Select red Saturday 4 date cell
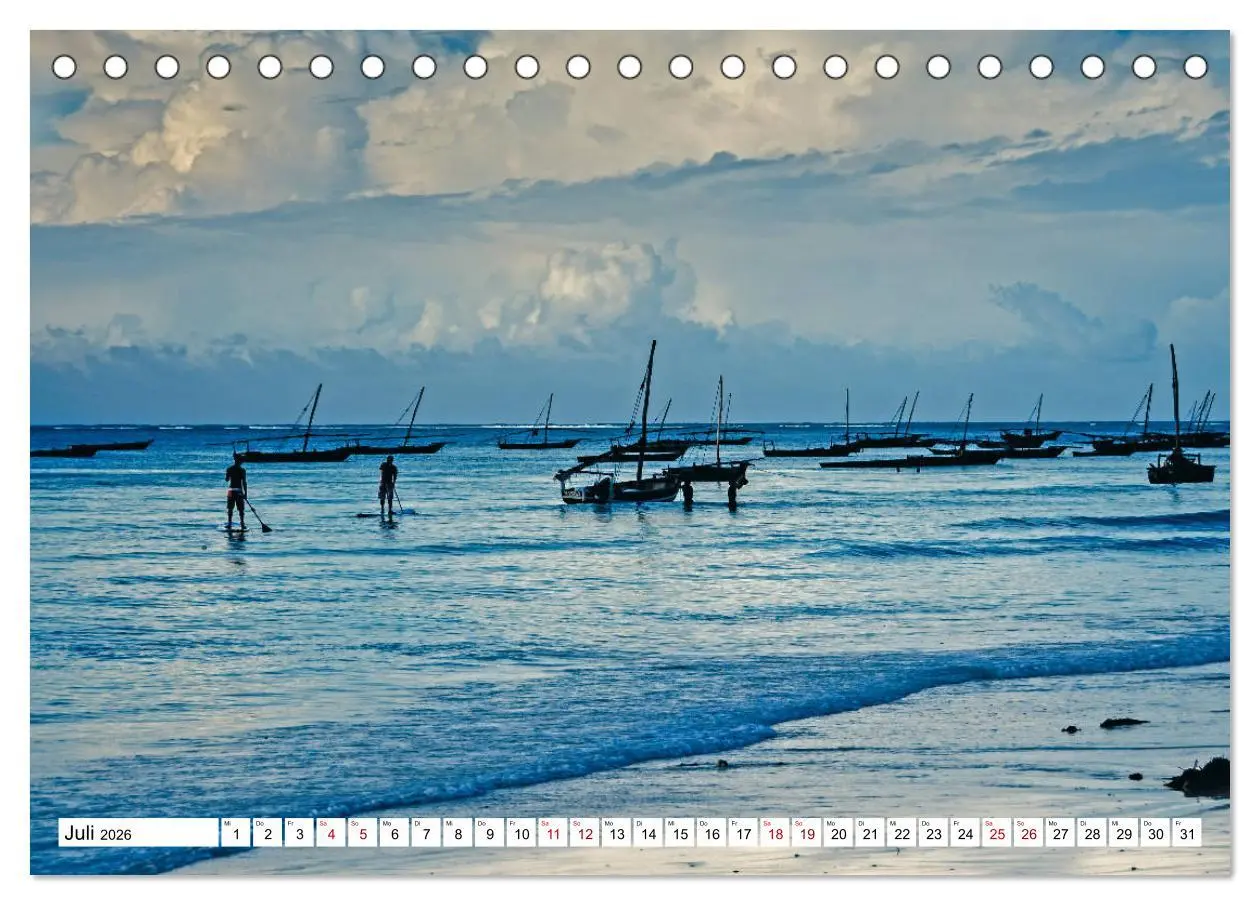This screenshot has width=1260, height=905. pyautogui.click(x=331, y=833)
